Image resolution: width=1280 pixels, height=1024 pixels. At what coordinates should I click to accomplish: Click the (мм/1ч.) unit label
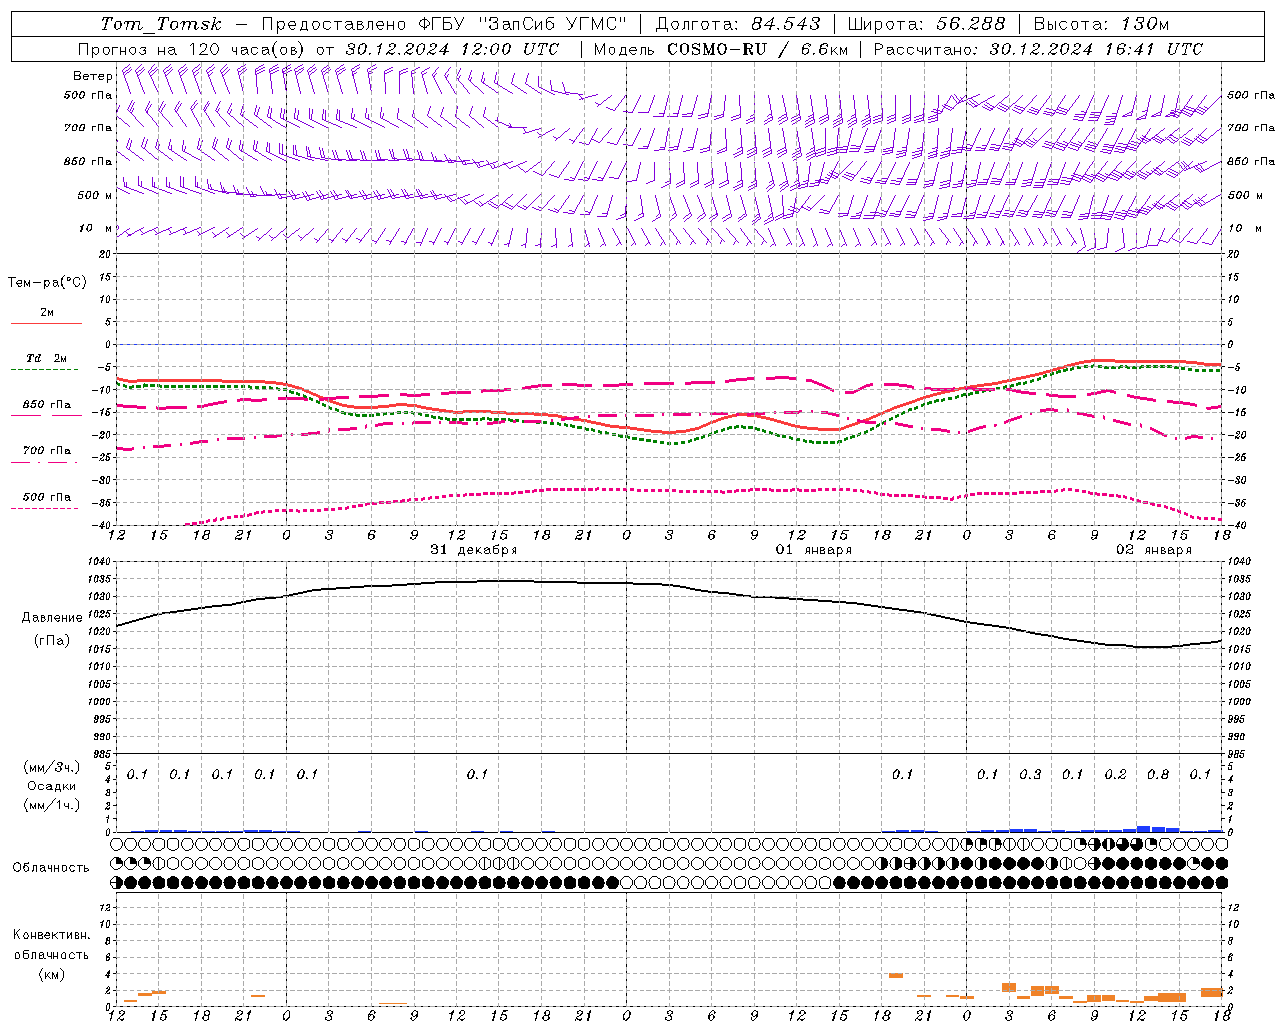coord(51,805)
